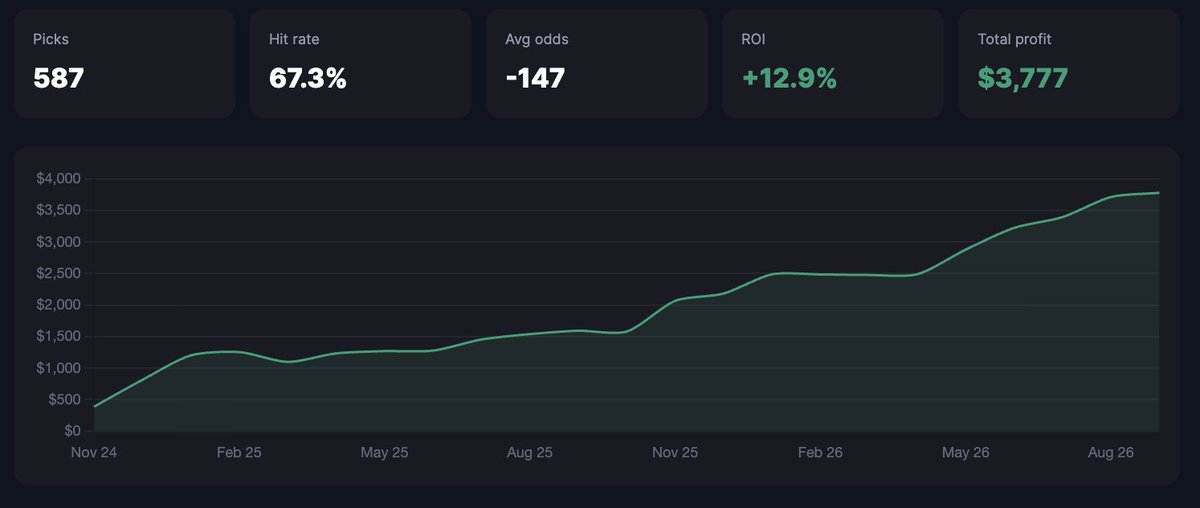Click the profit line's endpoint near $3,777
The image size is (1200, 508).
pyautogui.click(x=1159, y=193)
